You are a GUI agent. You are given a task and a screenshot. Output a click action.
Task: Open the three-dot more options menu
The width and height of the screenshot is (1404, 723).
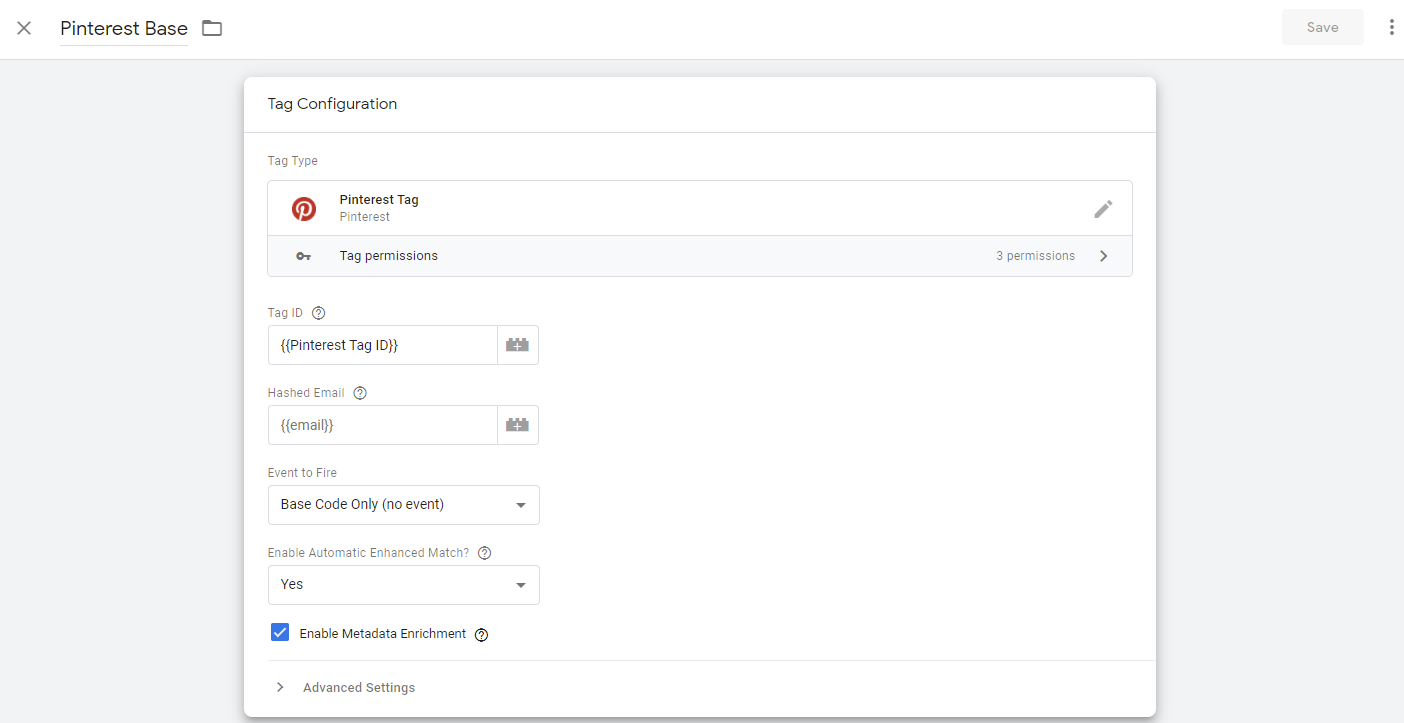[x=1391, y=28]
